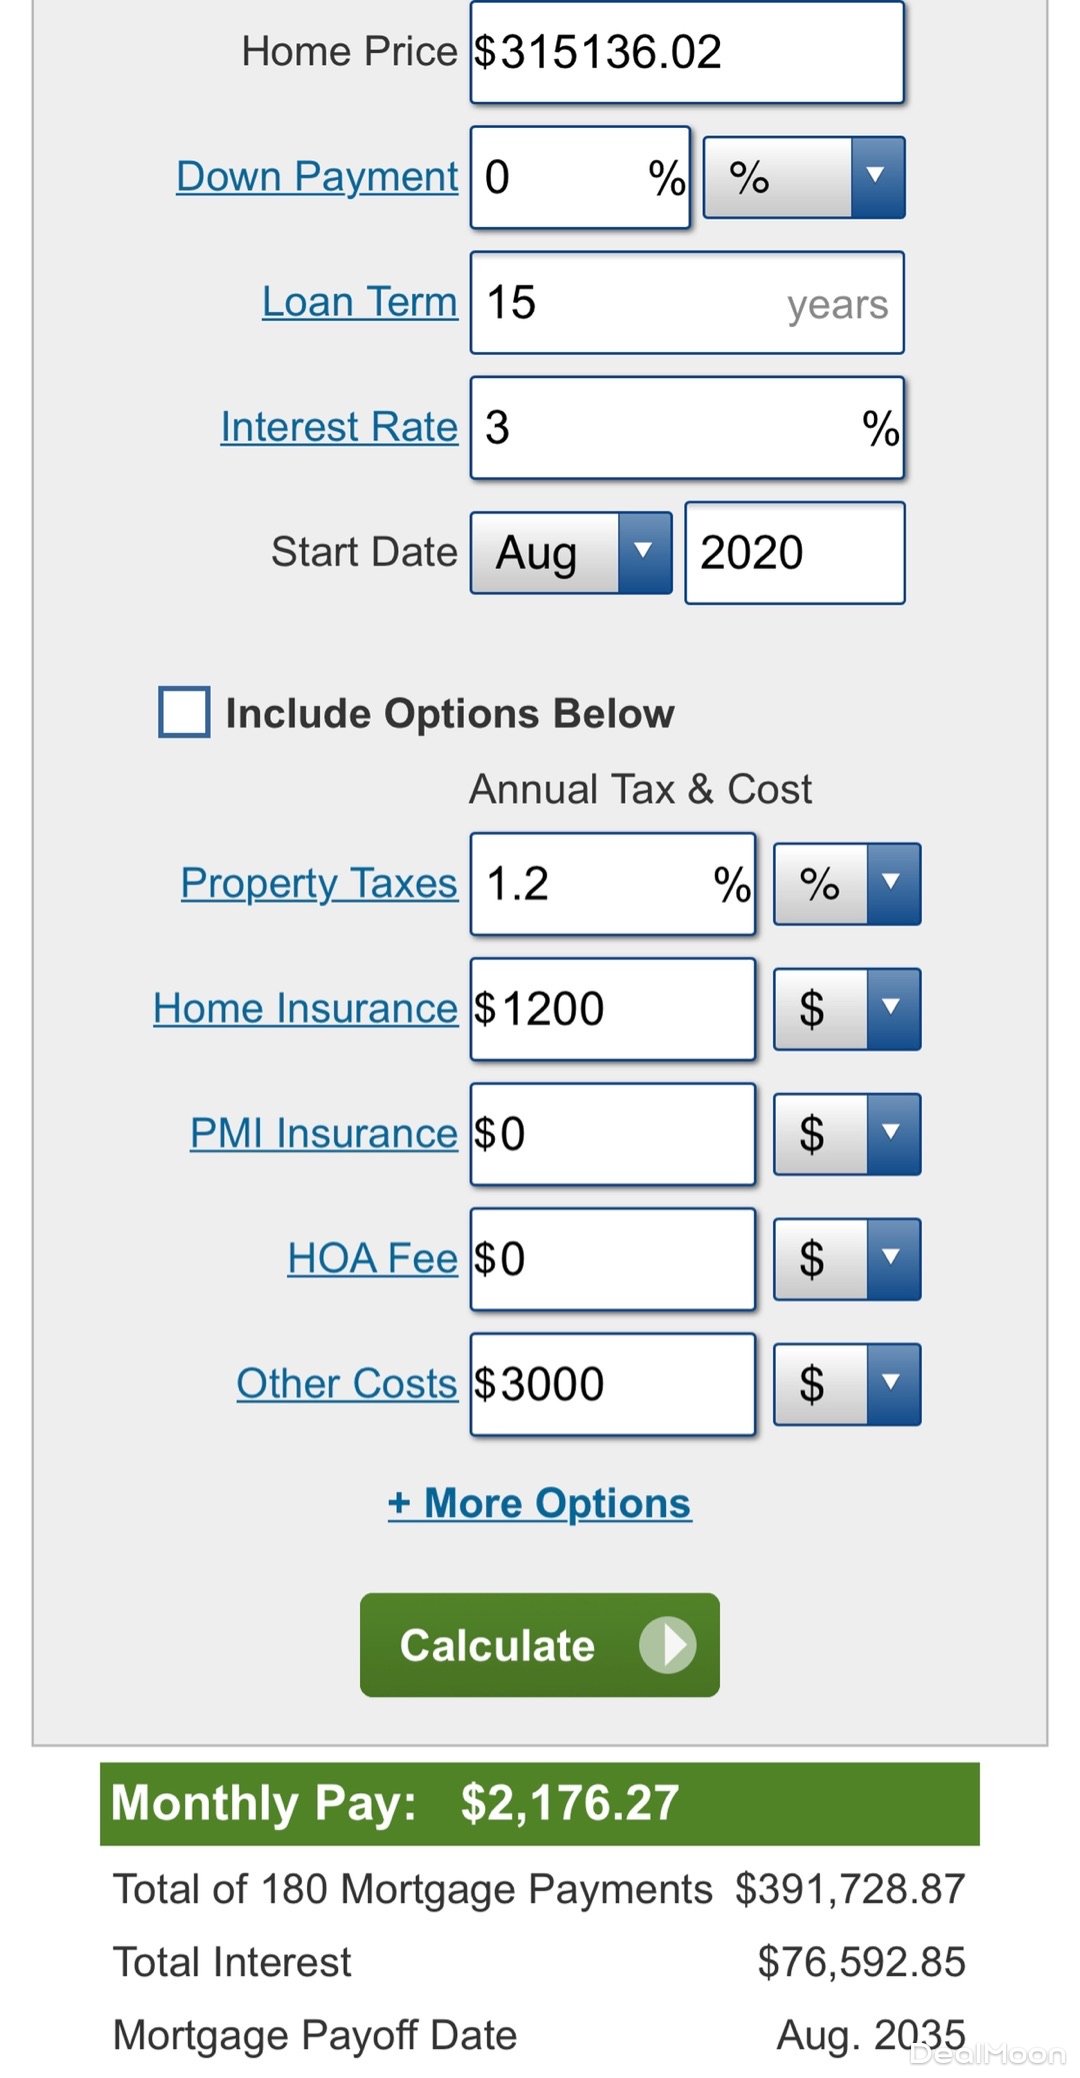This screenshot has width=1080, height=2078.
Task: Click the Home Insurance link
Action: point(305,1008)
